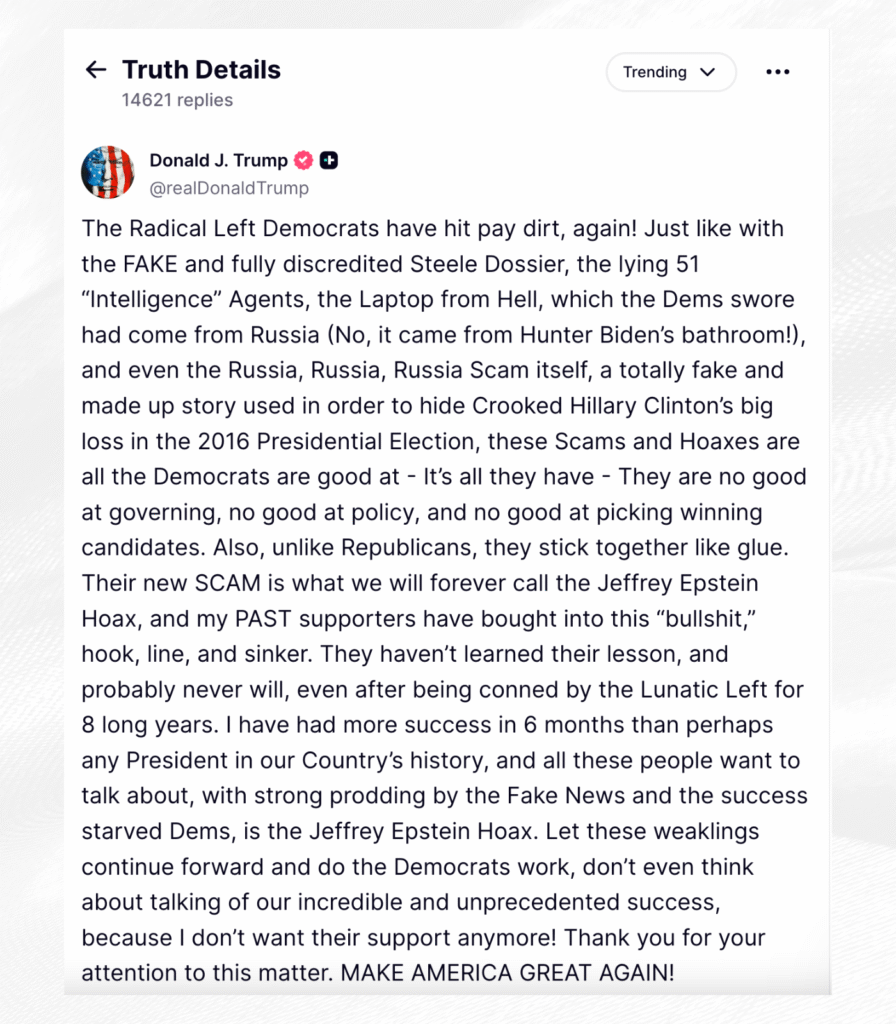
Task: Click the MAKE AMERICA GREAT AGAIN closing text
Action: 507,972
